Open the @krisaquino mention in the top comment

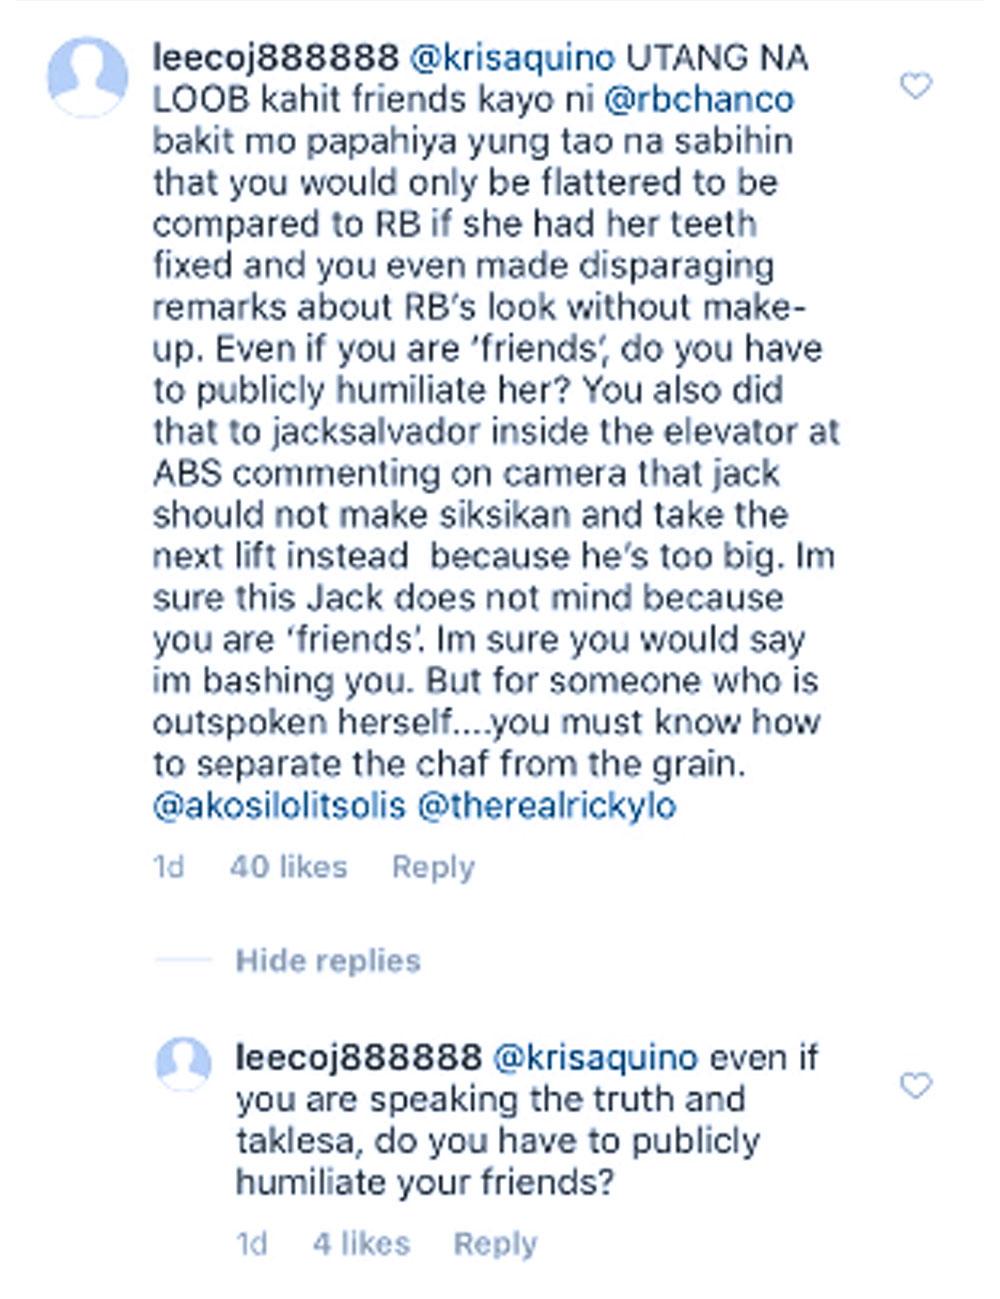click(x=513, y=58)
